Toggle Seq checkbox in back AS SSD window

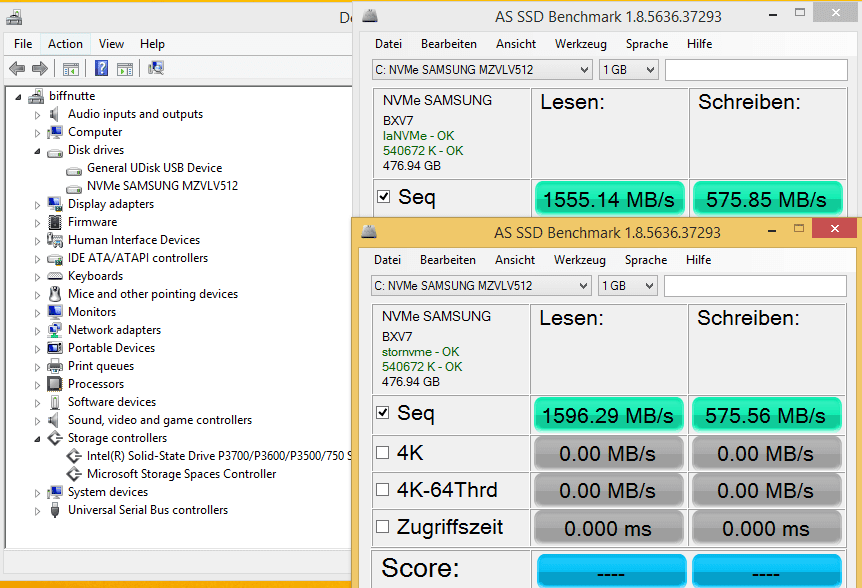(384, 197)
